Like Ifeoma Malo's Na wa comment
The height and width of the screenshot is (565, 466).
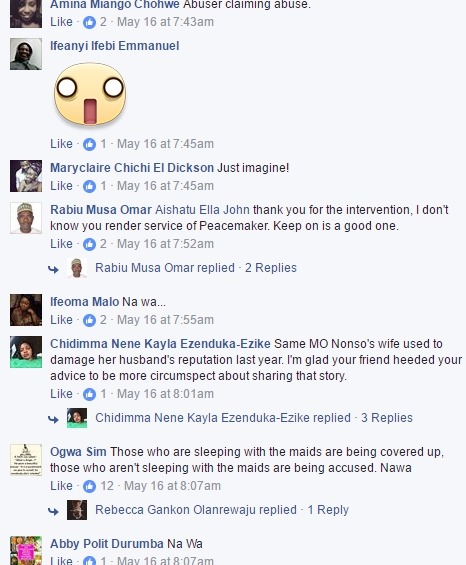[x=61, y=320]
